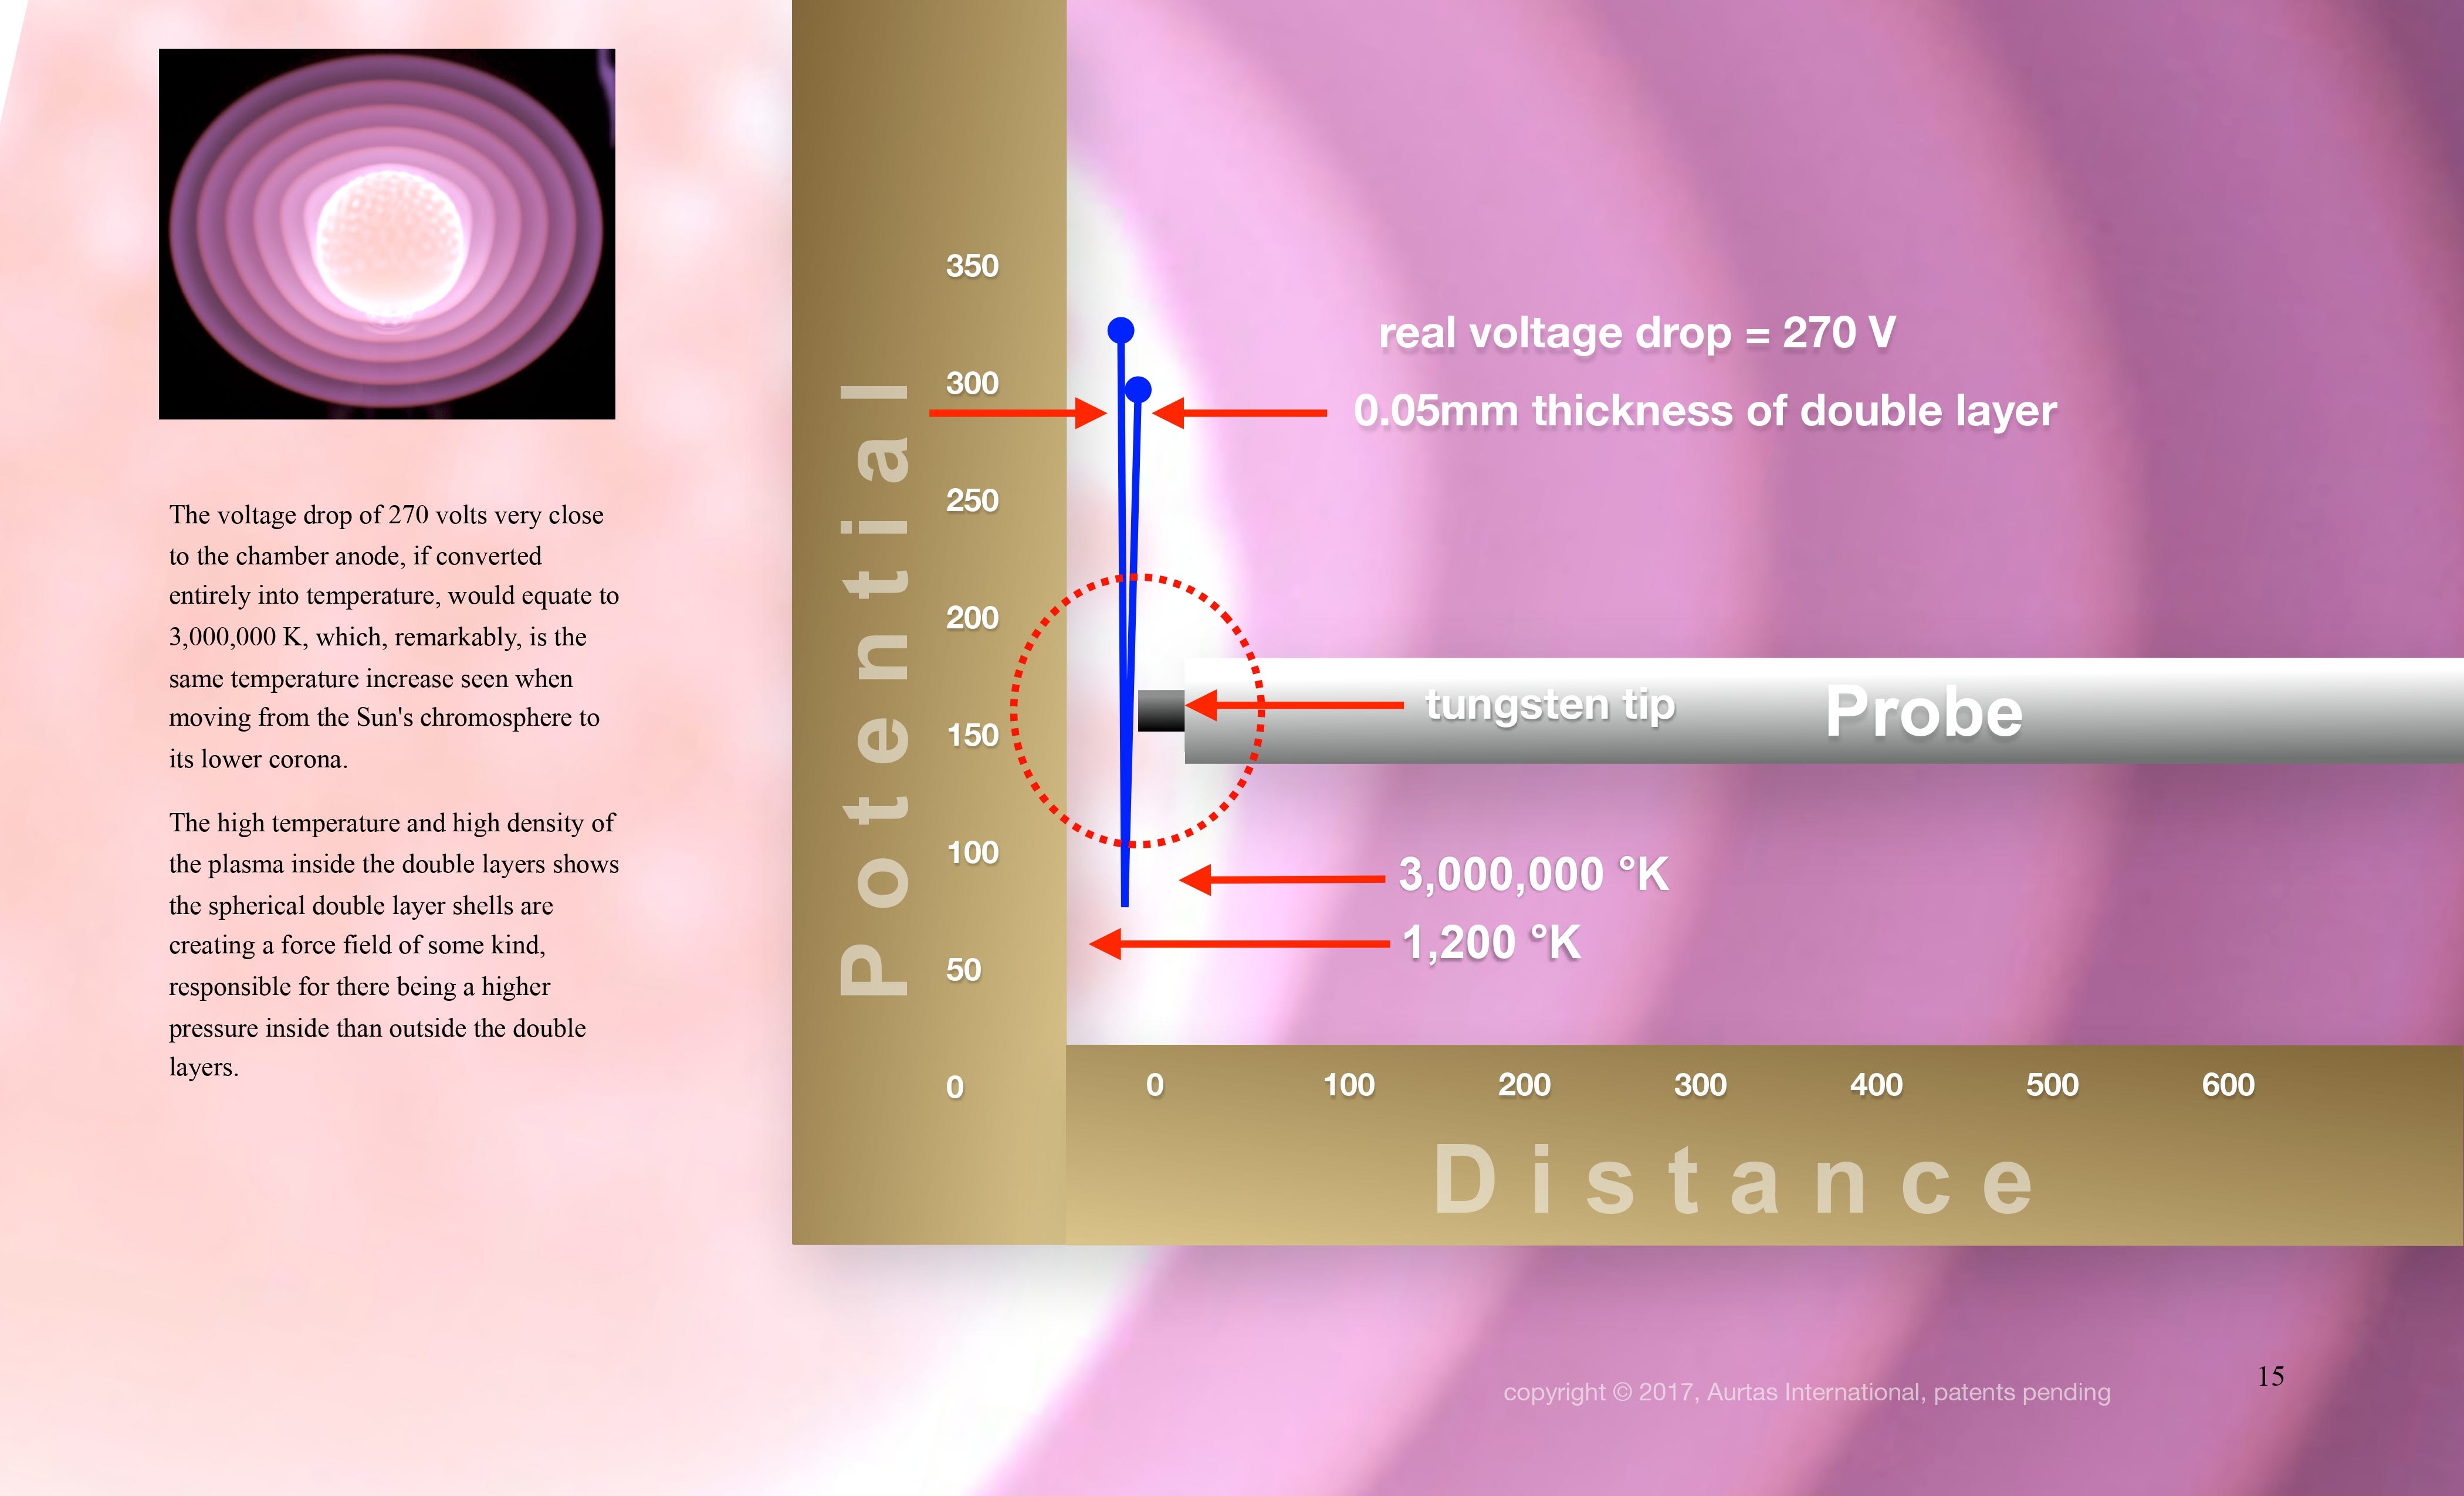Click the upper blue data point marker
Viewport: 2464px width, 1496px height.
pyautogui.click(x=1120, y=330)
